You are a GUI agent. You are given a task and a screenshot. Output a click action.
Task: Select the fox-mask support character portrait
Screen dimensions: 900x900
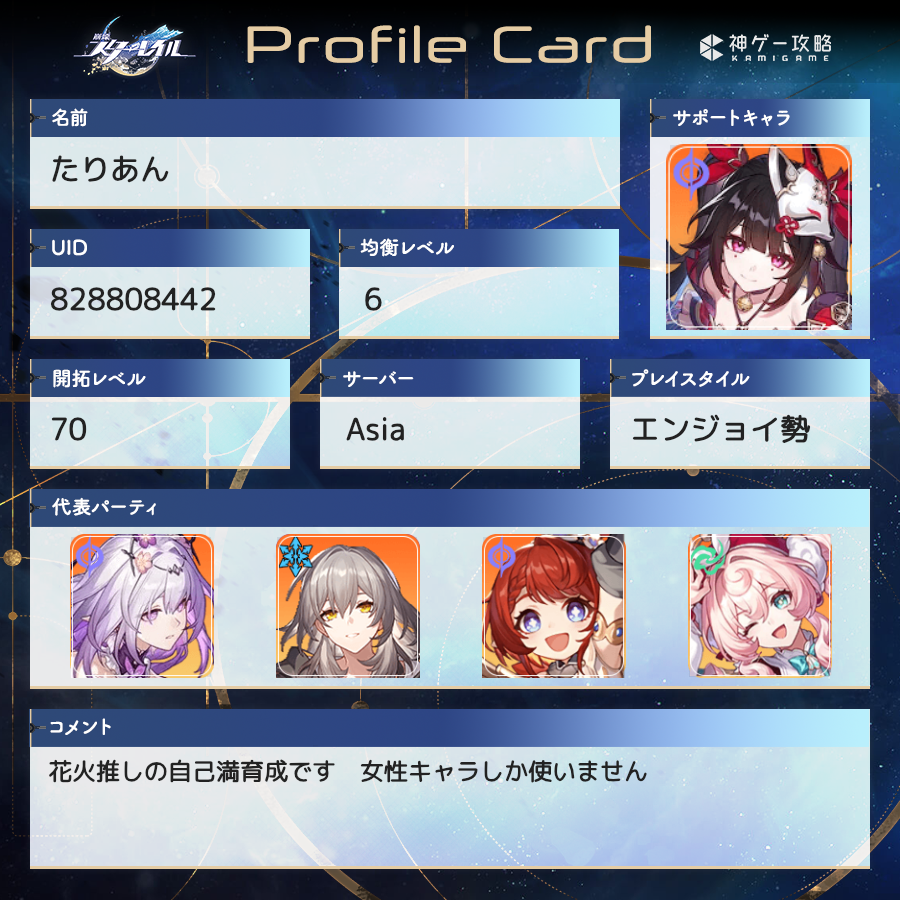(x=759, y=237)
